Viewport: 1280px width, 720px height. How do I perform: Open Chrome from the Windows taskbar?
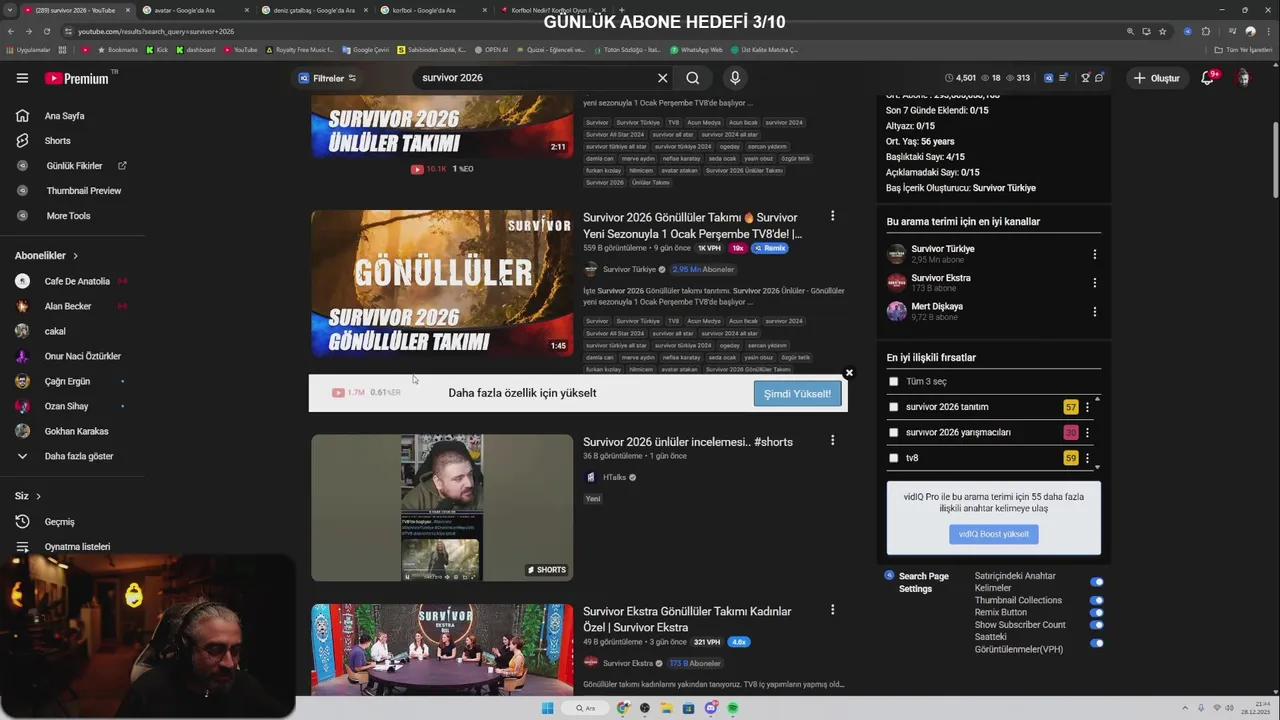click(x=623, y=708)
